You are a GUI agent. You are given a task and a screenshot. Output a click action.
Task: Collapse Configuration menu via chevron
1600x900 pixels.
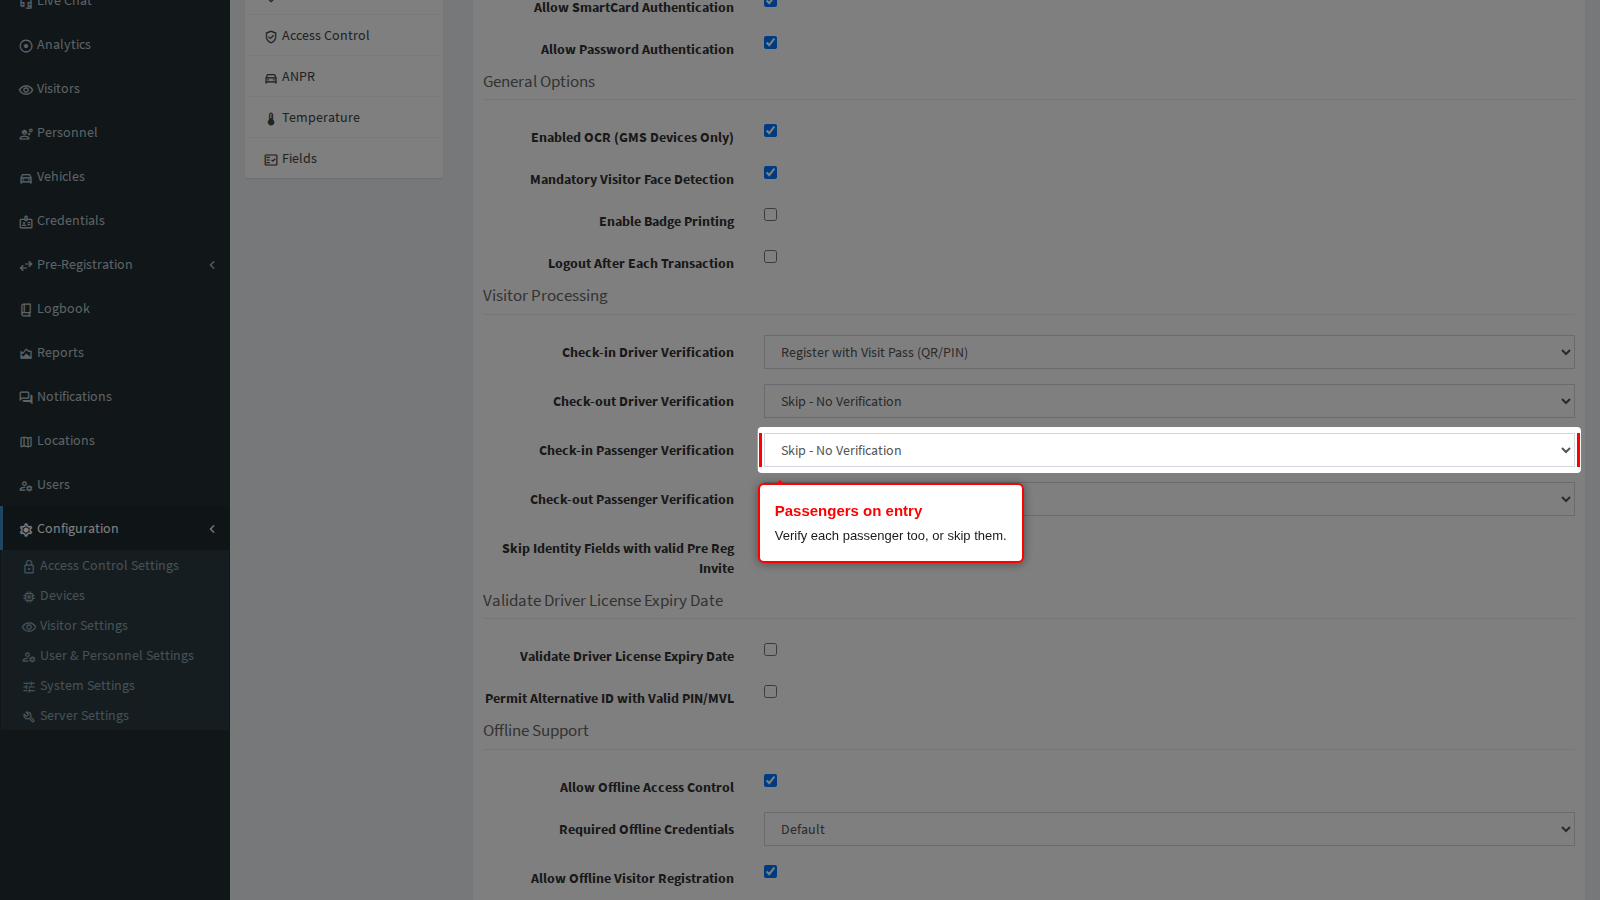point(212,529)
